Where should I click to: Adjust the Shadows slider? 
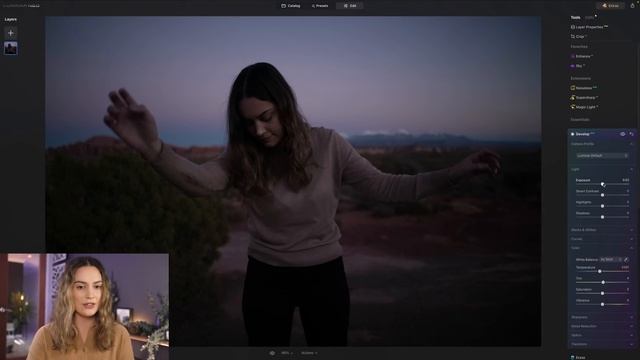(x=602, y=217)
